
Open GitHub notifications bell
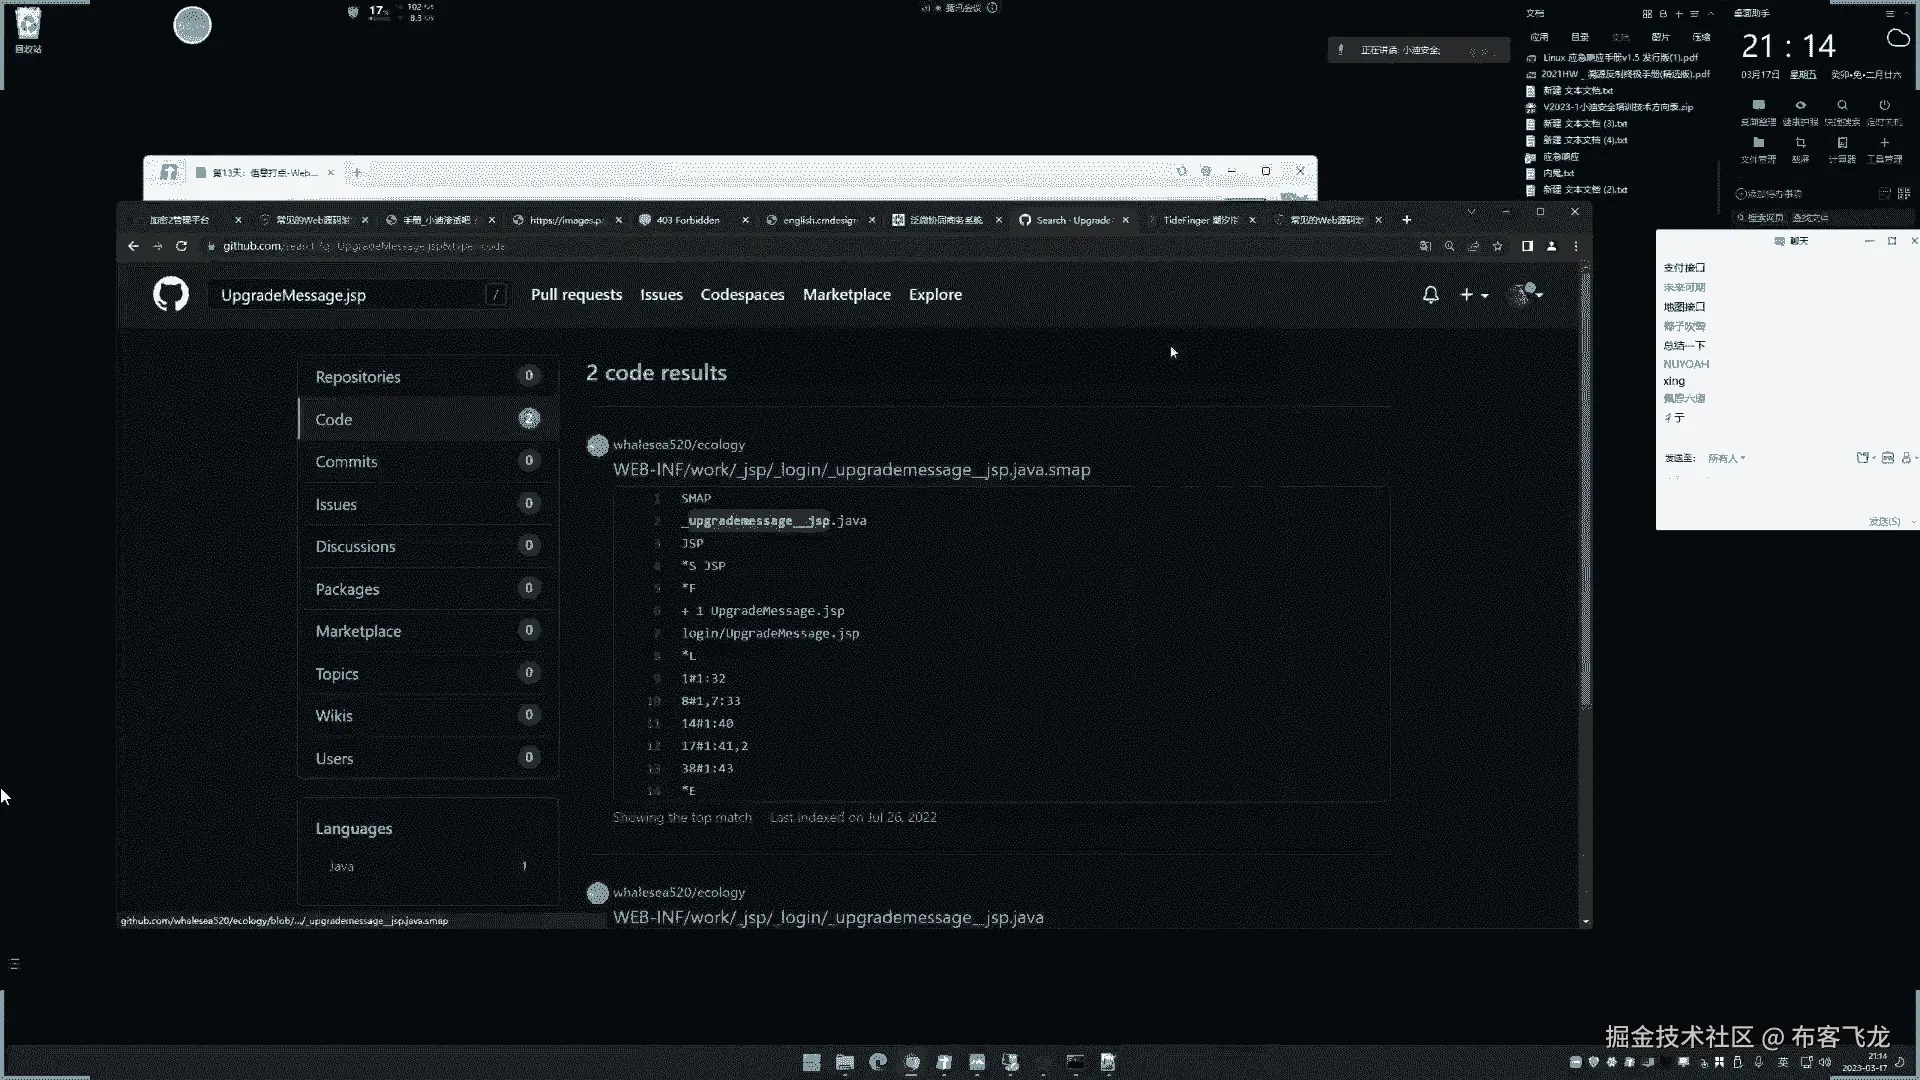[x=1431, y=294]
